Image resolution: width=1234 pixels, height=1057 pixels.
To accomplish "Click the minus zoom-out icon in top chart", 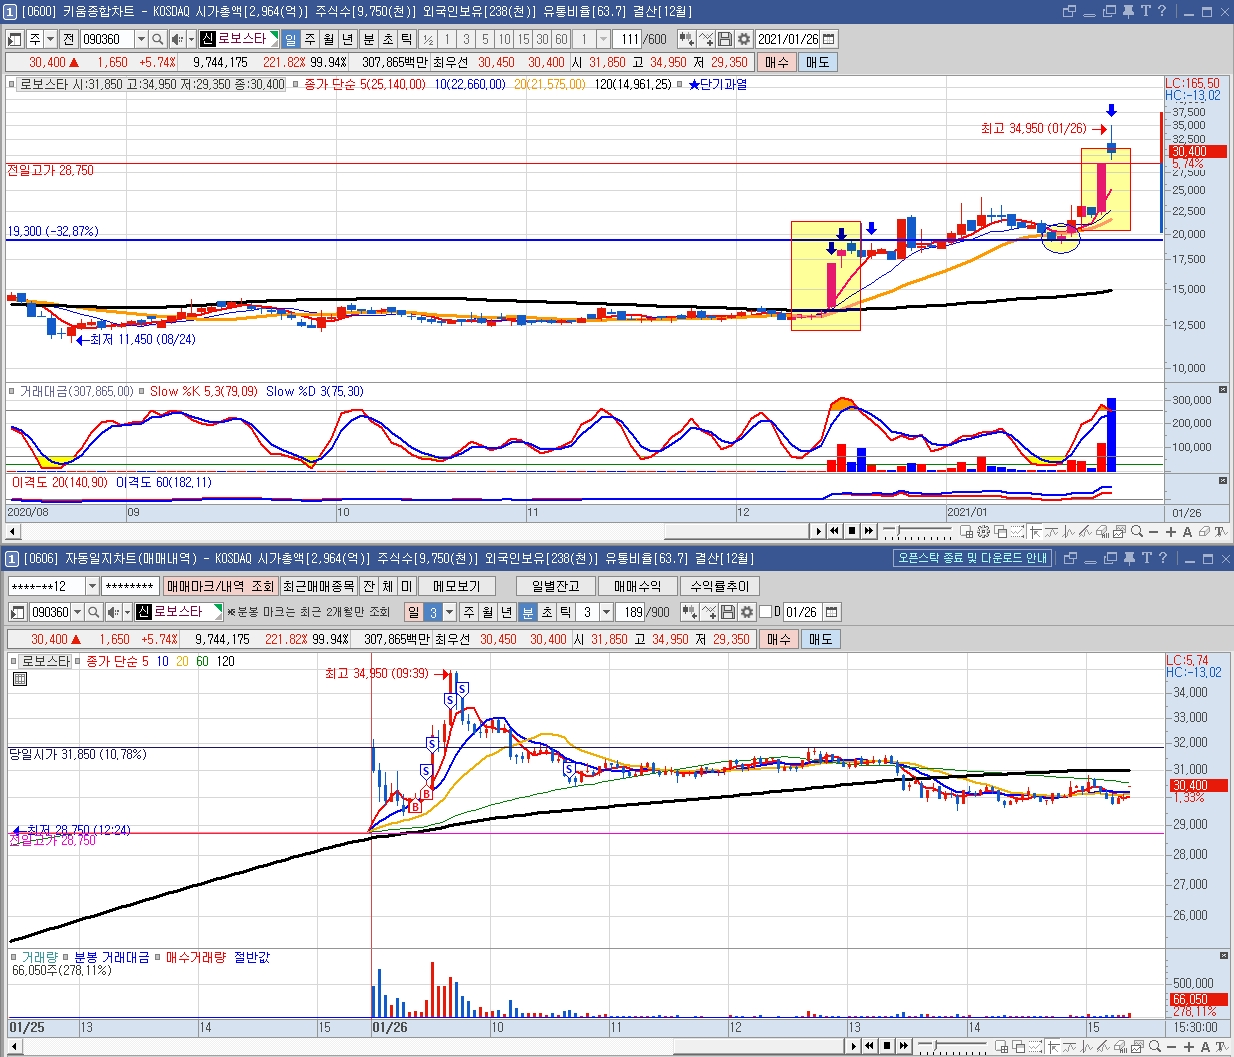I will 1153,532.
